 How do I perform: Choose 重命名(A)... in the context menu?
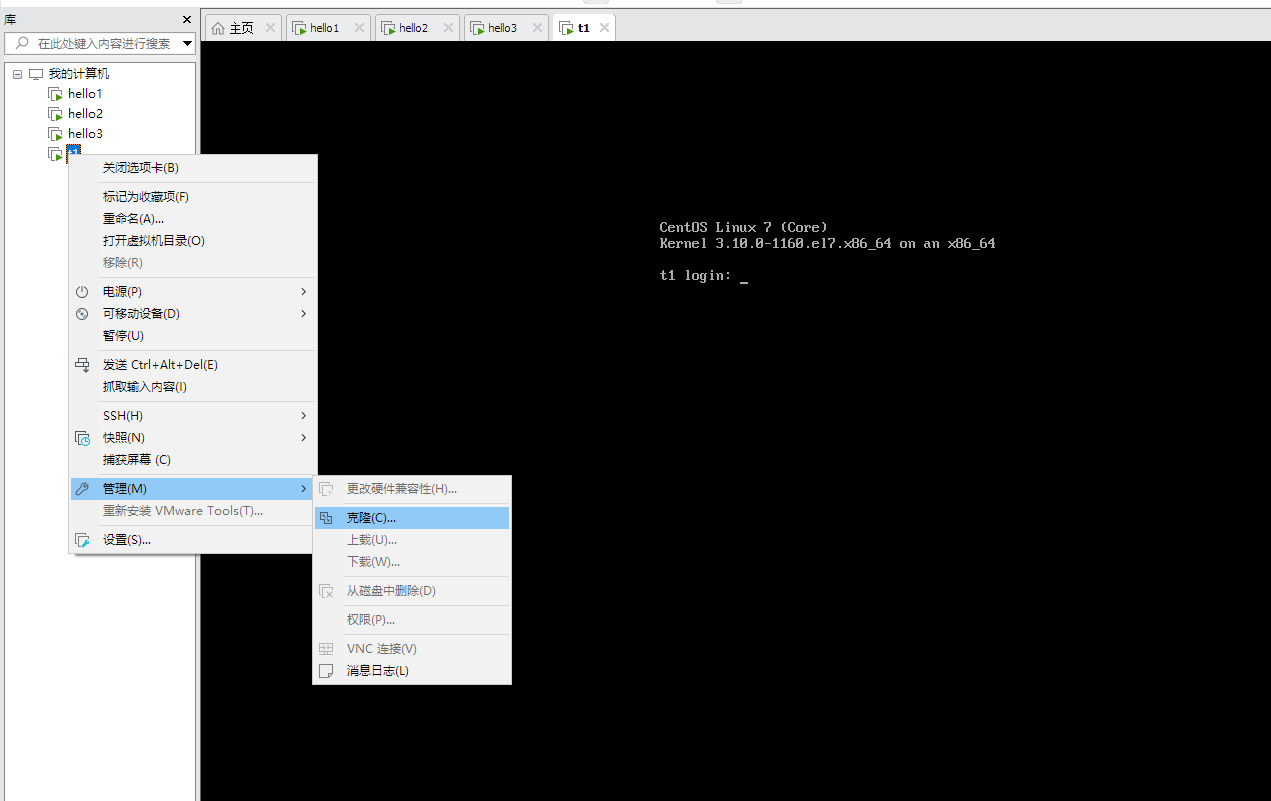[133, 219]
